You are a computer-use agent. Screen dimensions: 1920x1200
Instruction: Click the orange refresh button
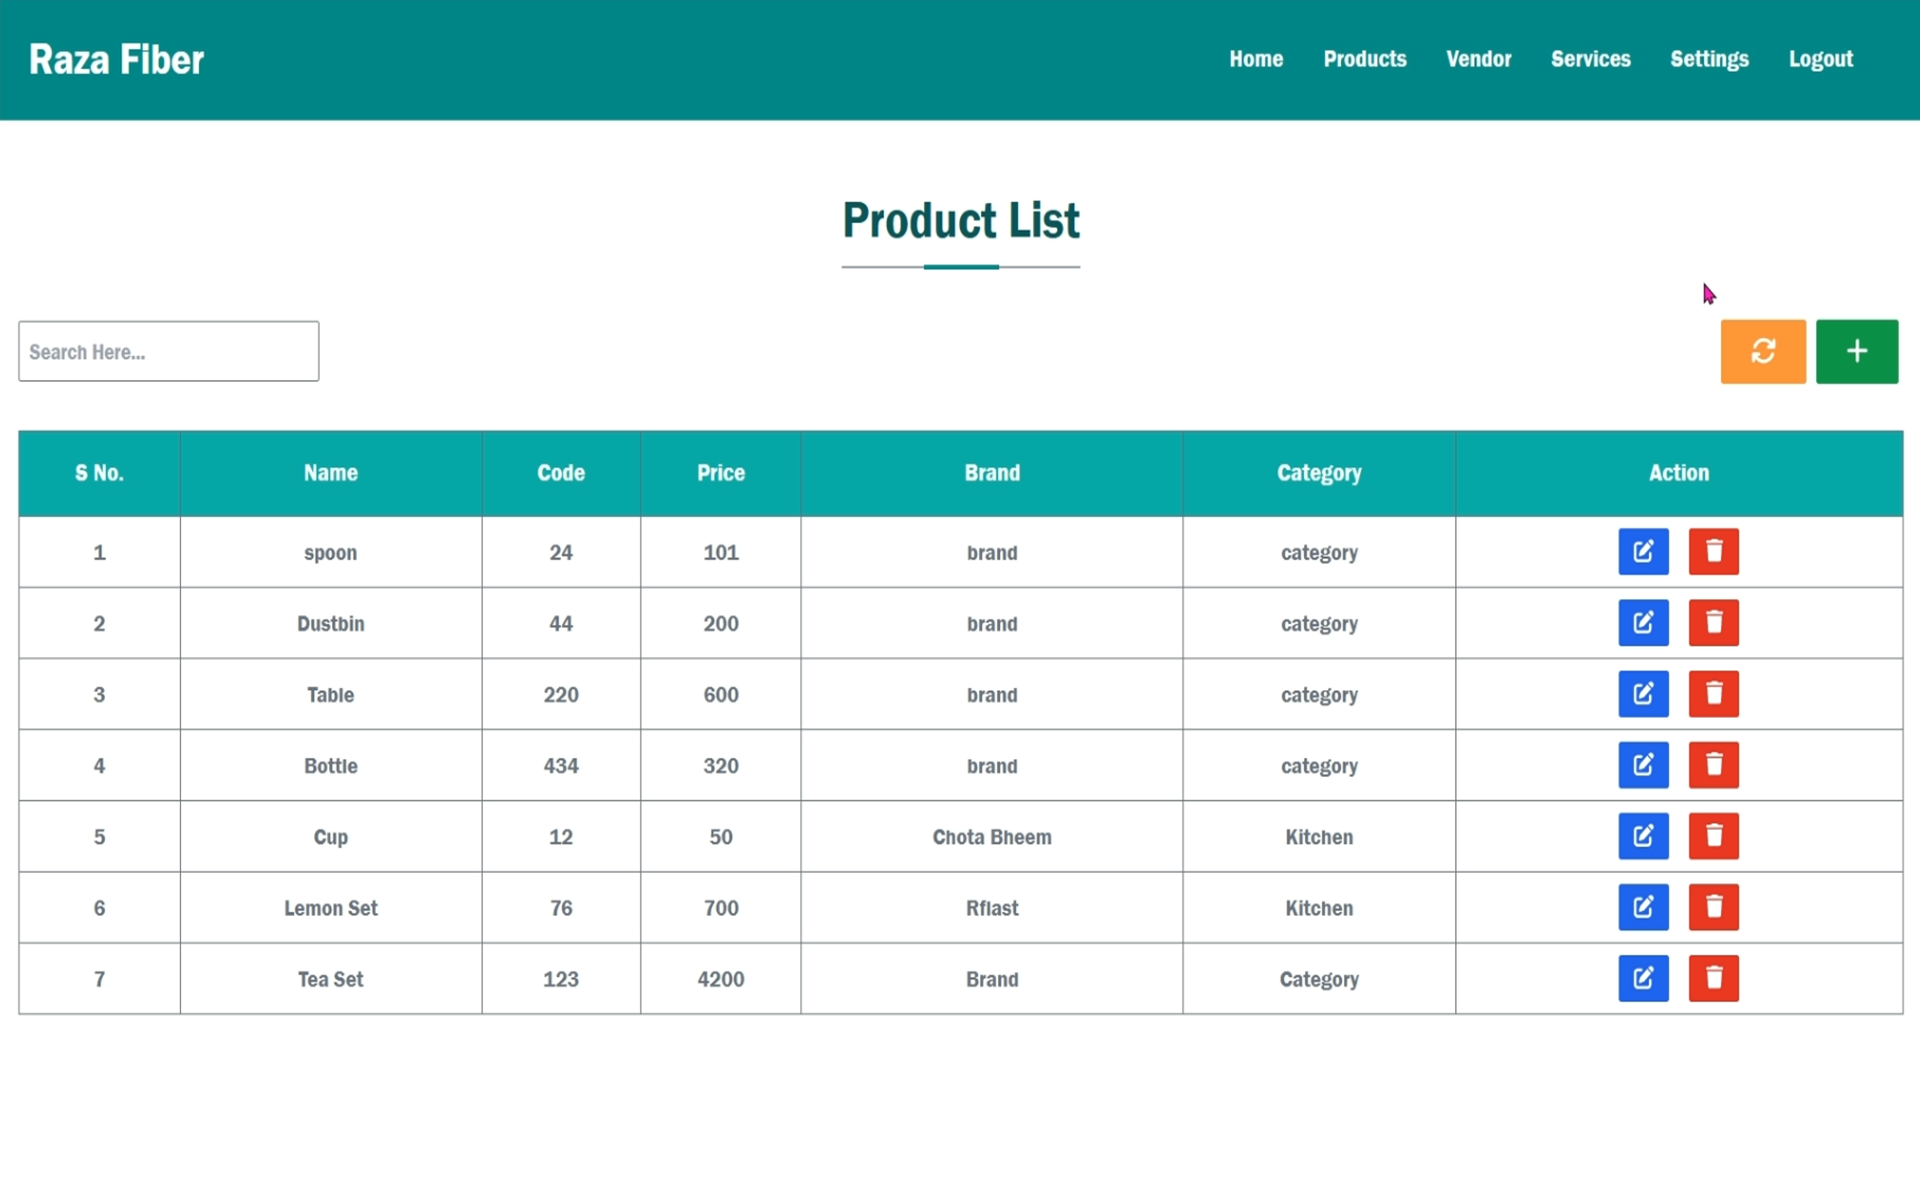coord(1762,351)
